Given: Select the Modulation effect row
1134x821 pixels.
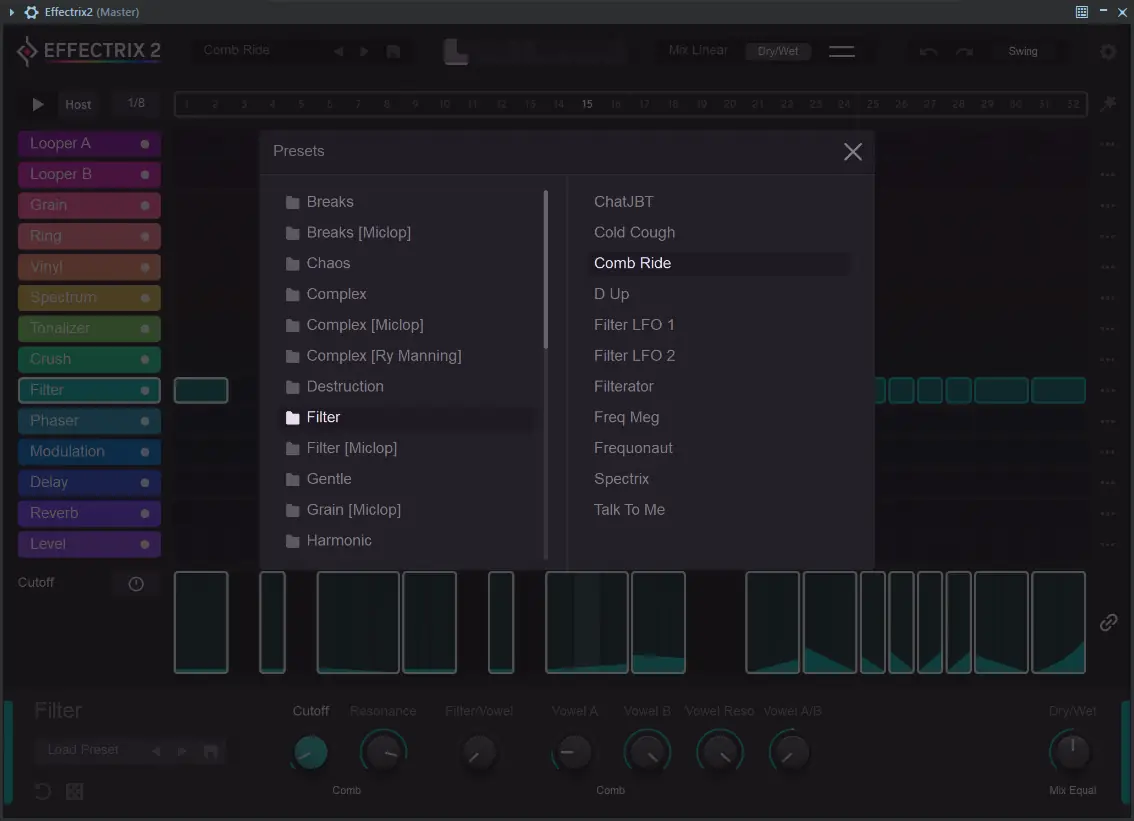Looking at the screenshot, I should click(x=89, y=451).
